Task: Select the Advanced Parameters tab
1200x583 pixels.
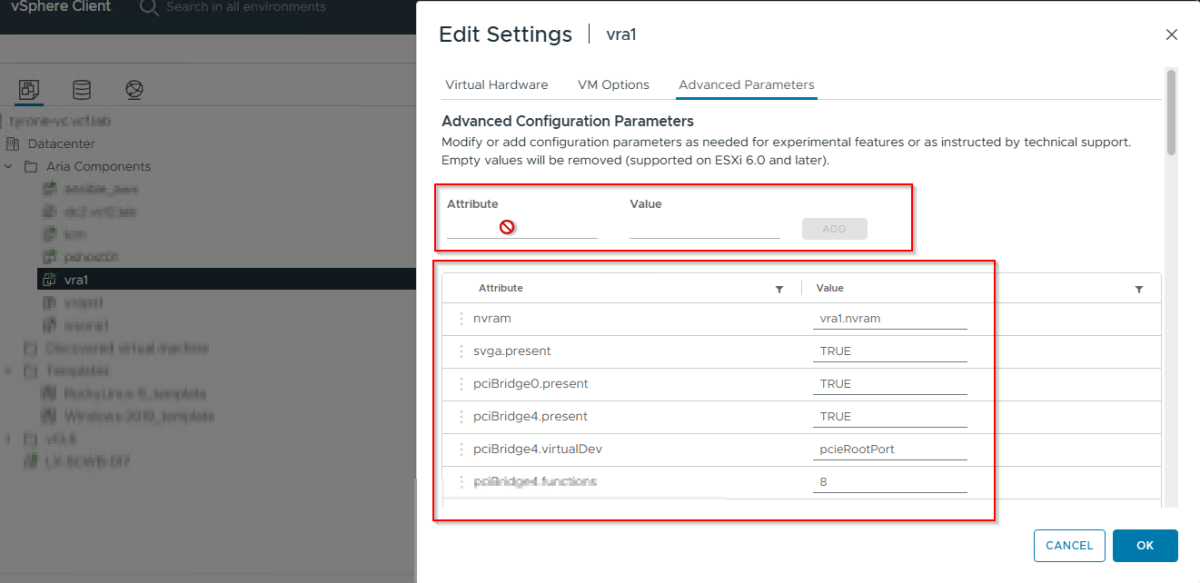Action: click(x=746, y=85)
